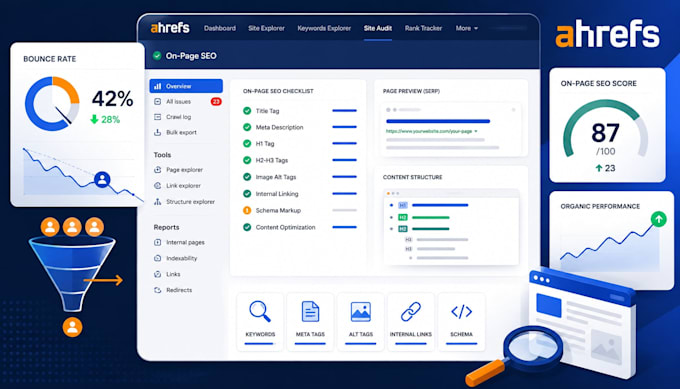Open the Internal pages report
This screenshot has width=680, height=389.
coord(185,242)
